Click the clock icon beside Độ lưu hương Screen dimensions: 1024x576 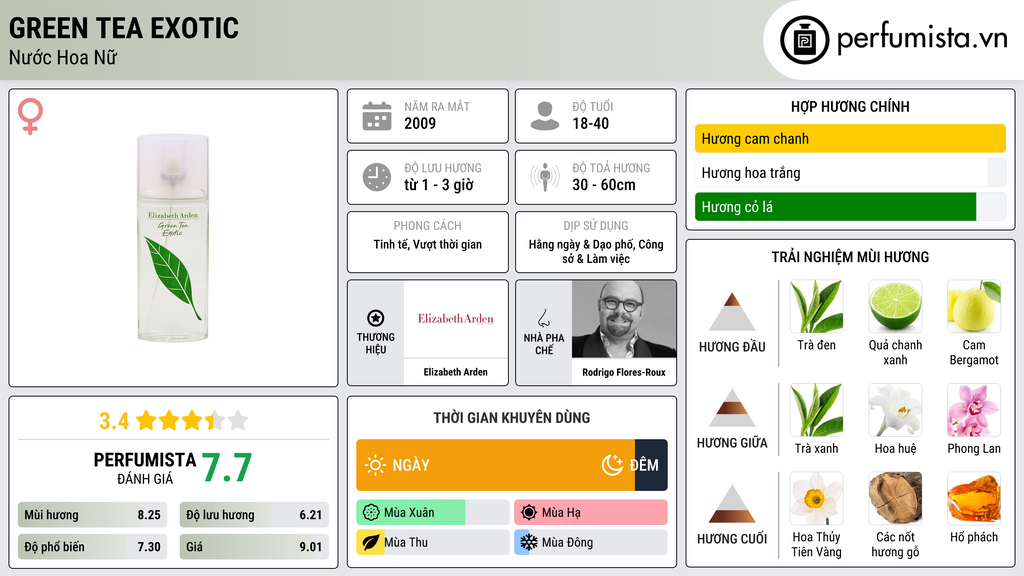tap(377, 177)
